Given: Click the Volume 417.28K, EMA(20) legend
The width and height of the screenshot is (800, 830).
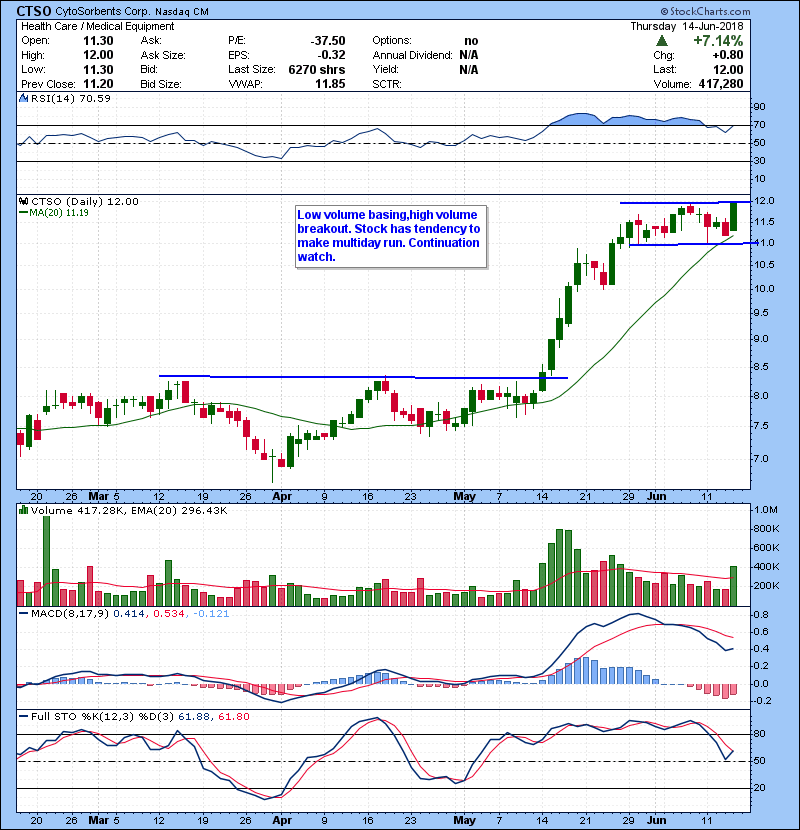Looking at the screenshot, I should [129, 511].
